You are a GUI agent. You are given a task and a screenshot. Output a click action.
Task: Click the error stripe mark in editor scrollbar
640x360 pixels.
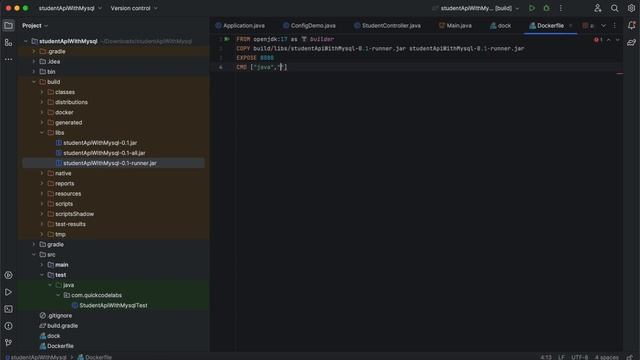coord(620,74)
